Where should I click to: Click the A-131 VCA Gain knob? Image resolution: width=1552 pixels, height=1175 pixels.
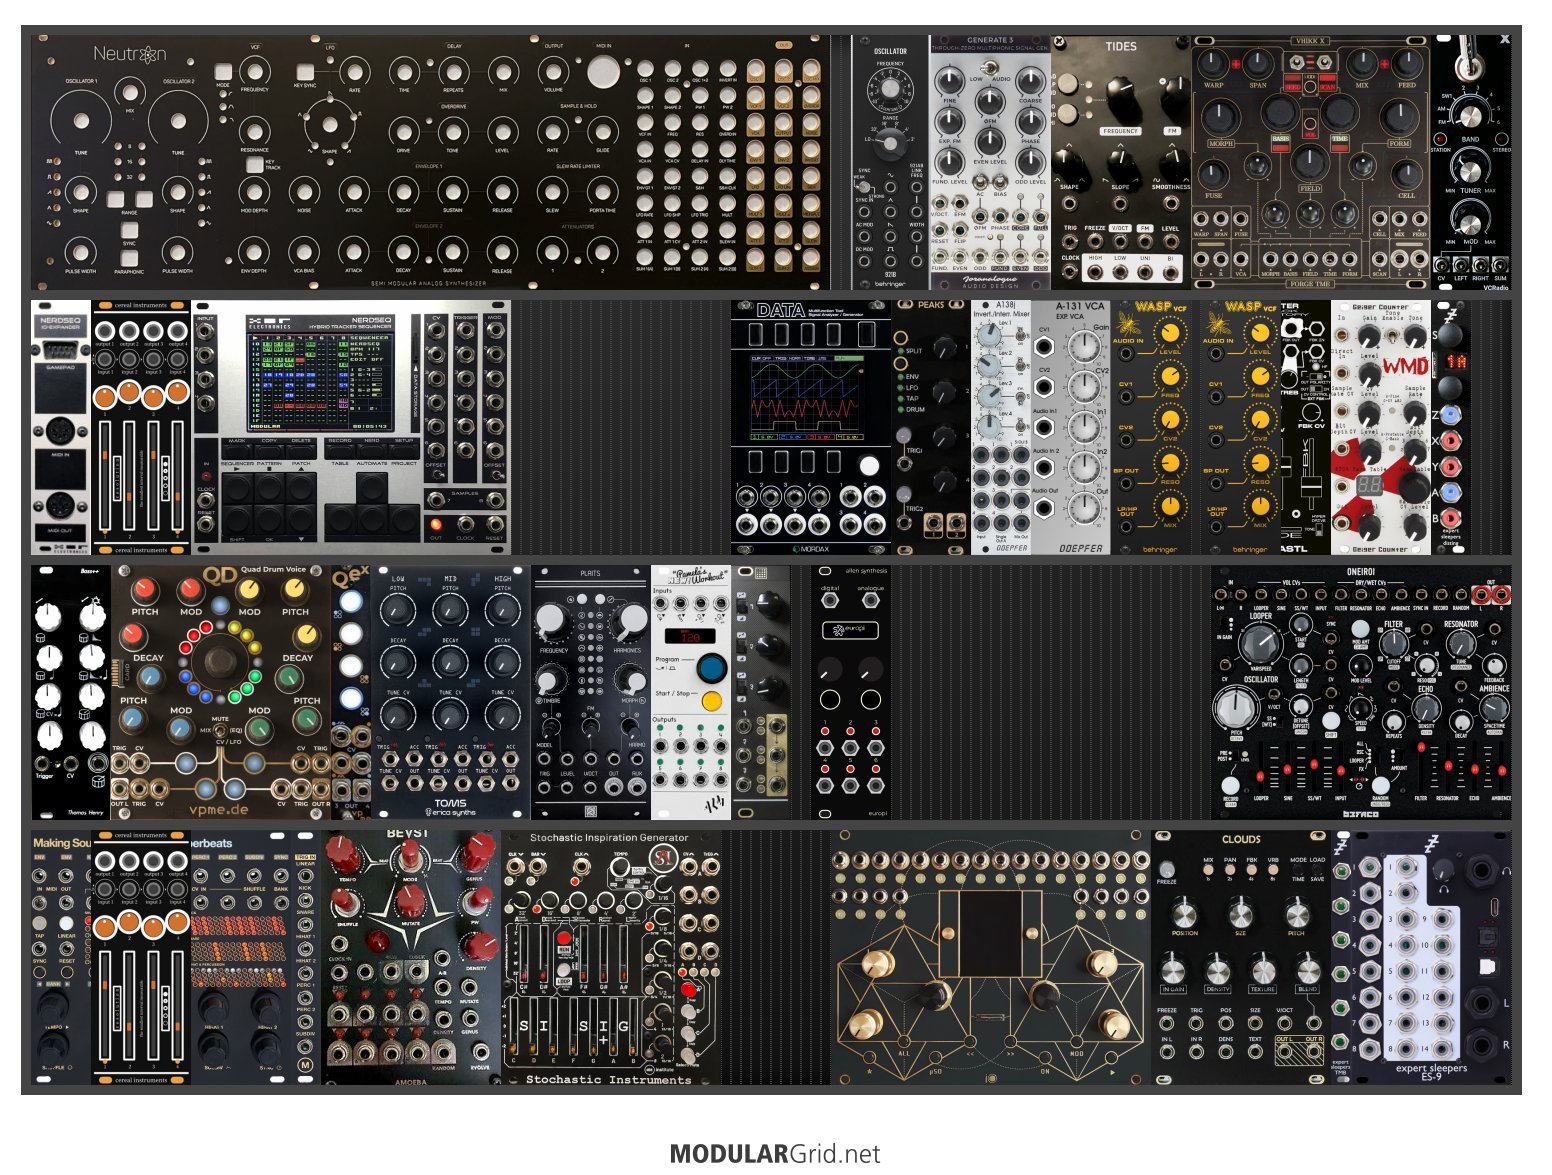[1084, 347]
